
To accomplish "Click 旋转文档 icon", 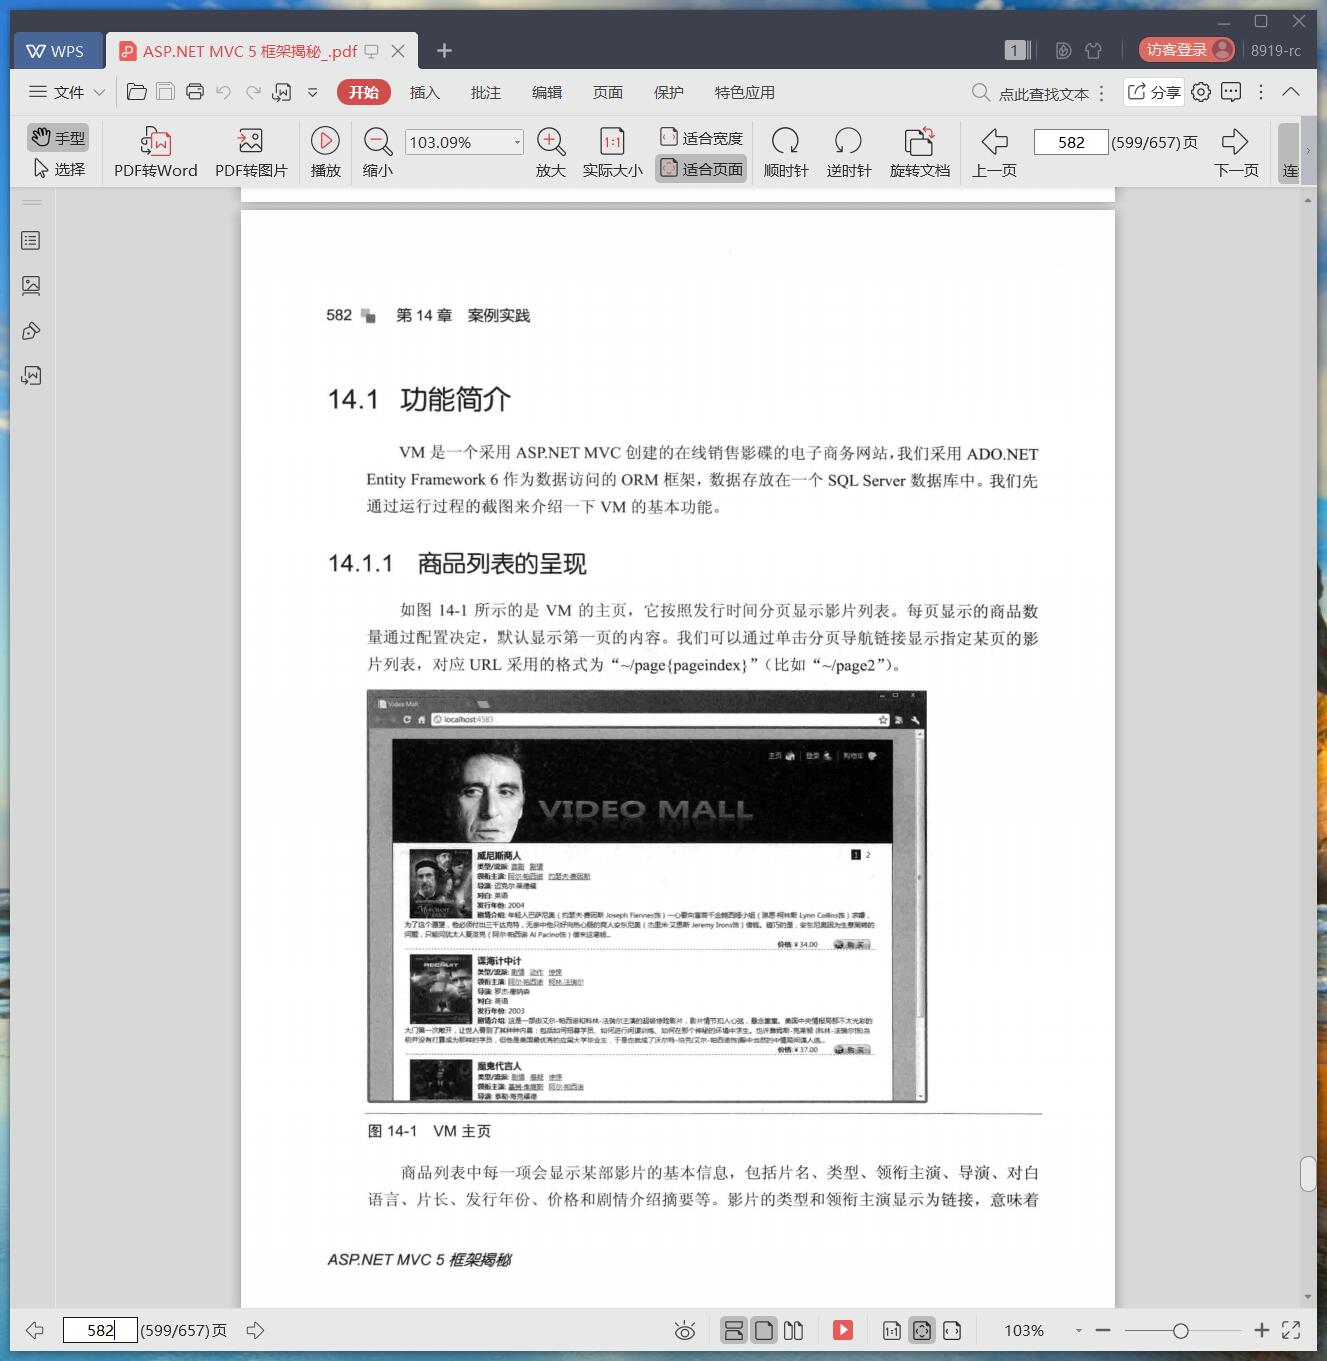I will pyautogui.click(x=919, y=141).
